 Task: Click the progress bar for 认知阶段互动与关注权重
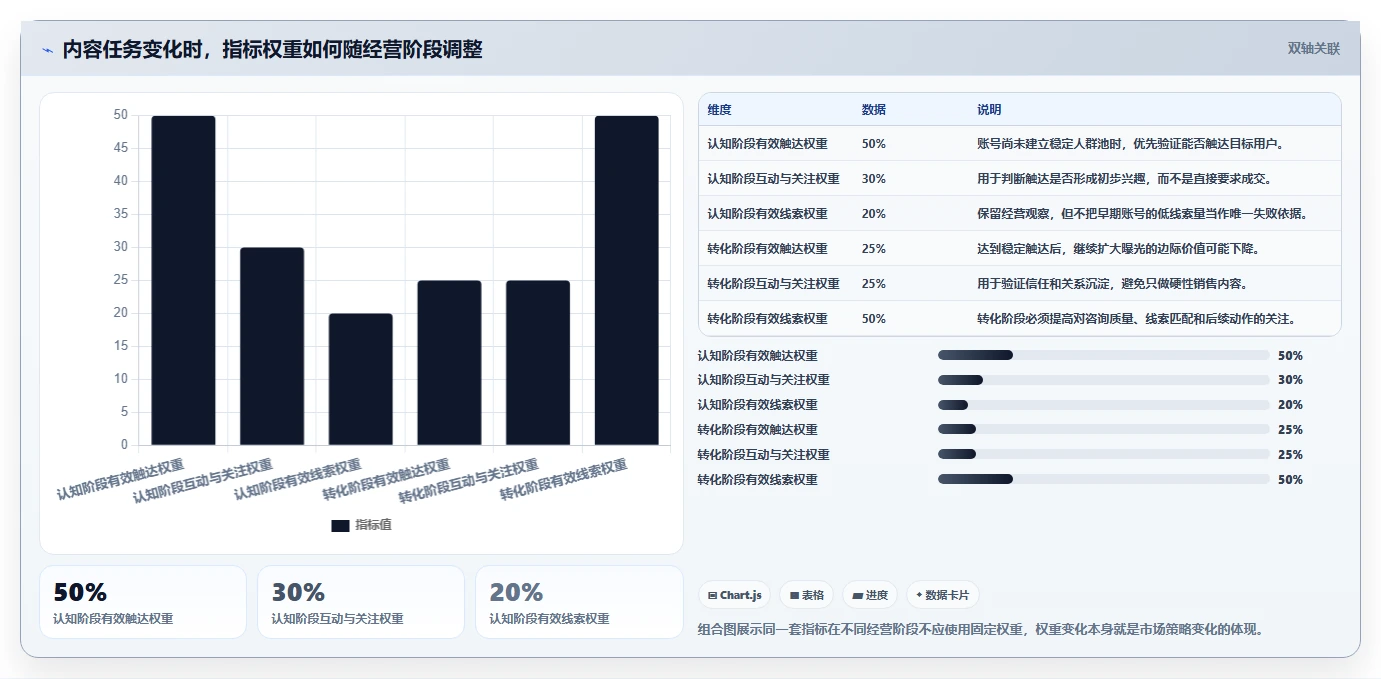[x=1103, y=380]
